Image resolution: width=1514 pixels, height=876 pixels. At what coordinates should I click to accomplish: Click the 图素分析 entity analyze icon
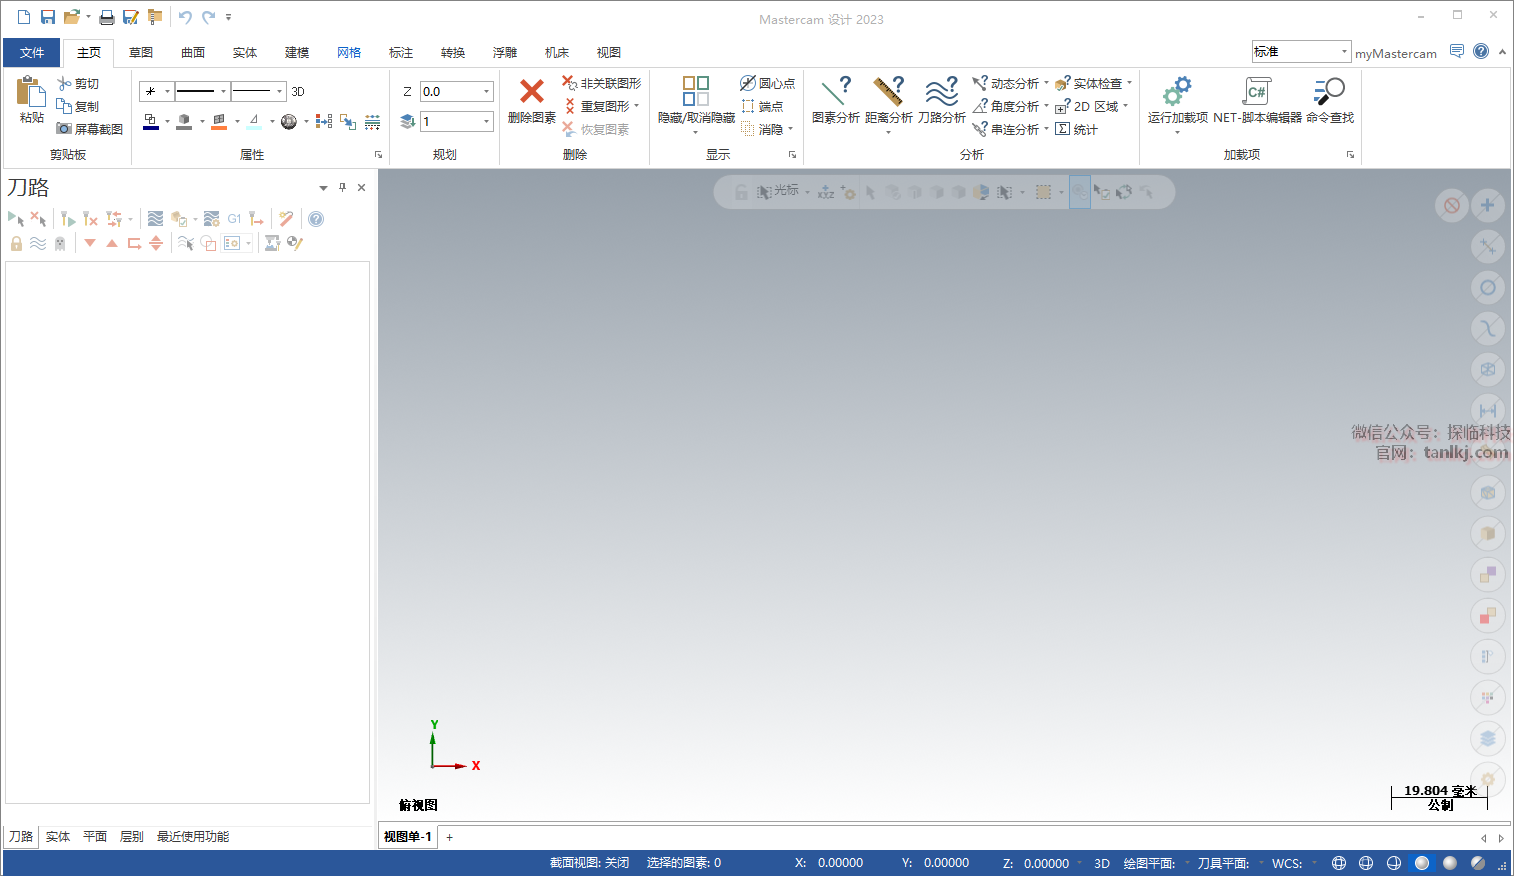[836, 91]
